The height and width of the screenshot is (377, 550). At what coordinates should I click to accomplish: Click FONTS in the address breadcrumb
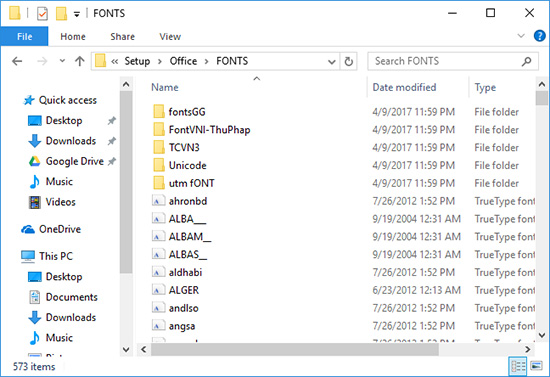[232, 61]
